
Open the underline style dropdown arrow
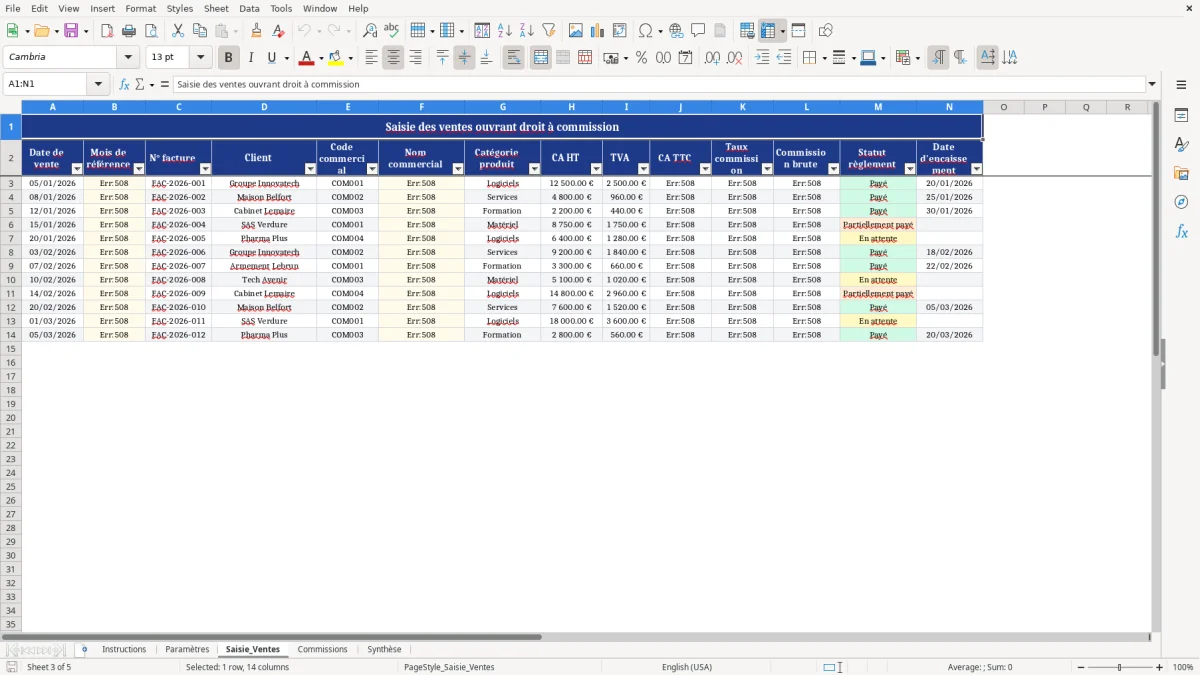pyautogui.click(x=286, y=58)
